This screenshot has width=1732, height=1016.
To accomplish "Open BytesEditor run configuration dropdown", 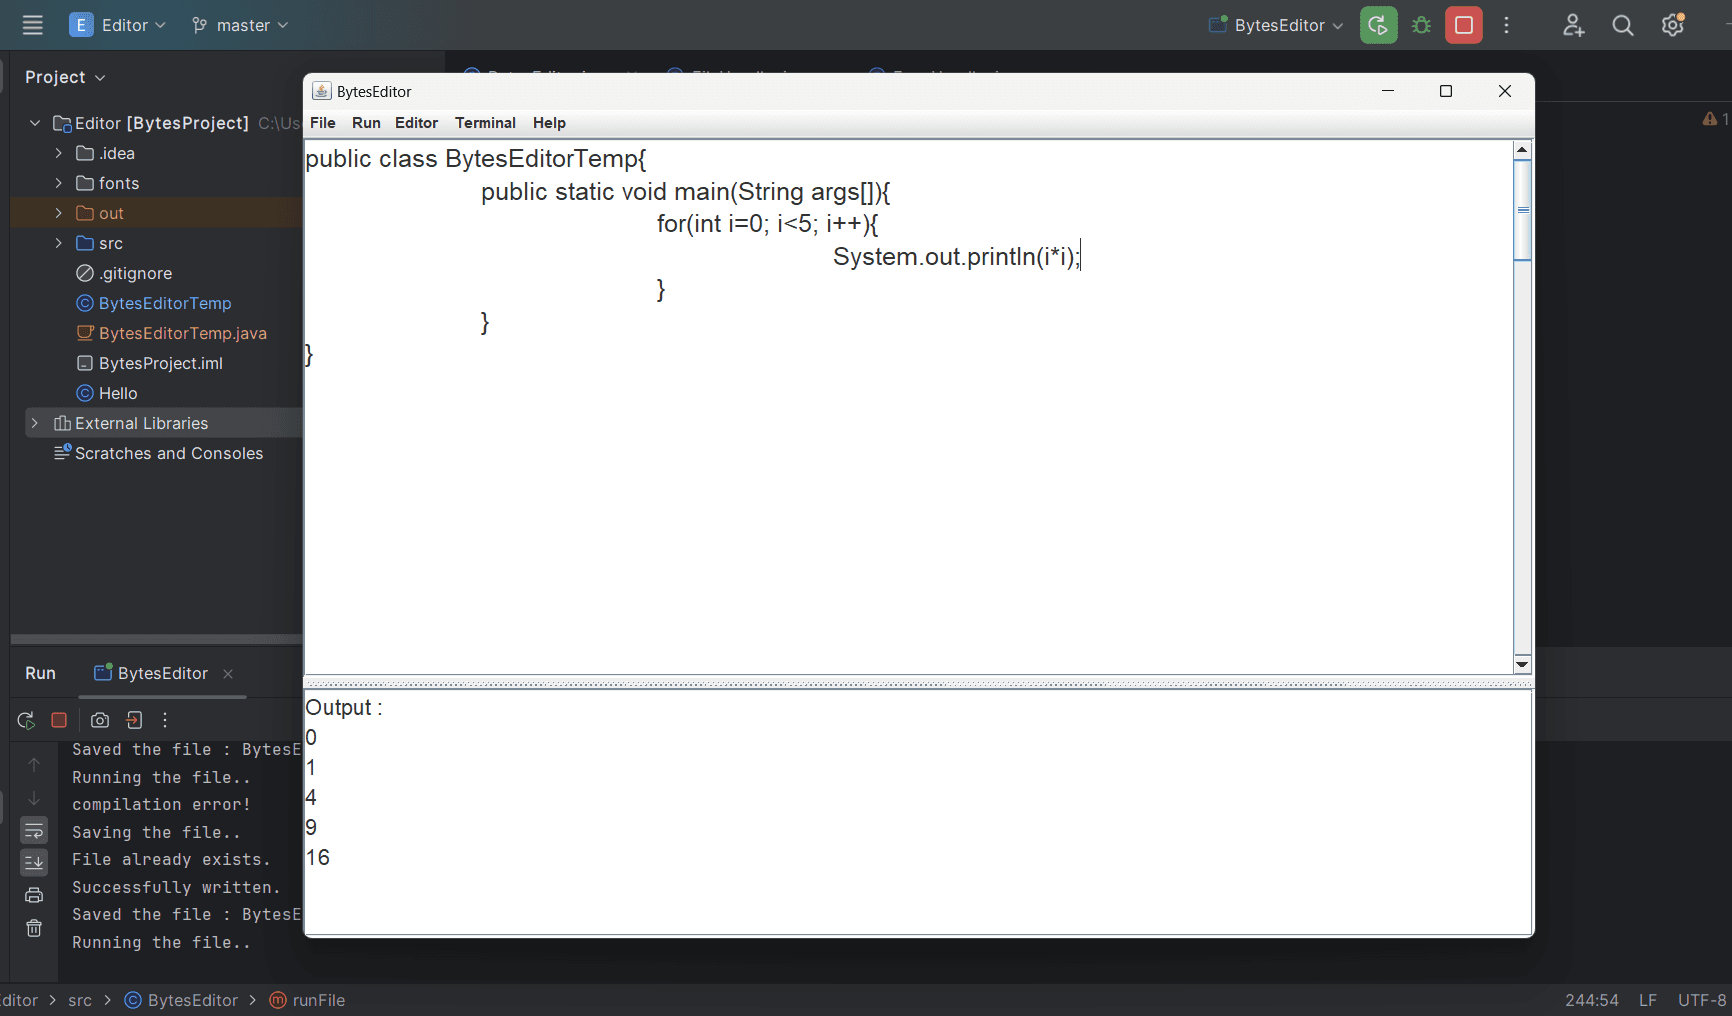I will (x=1276, y=25).
